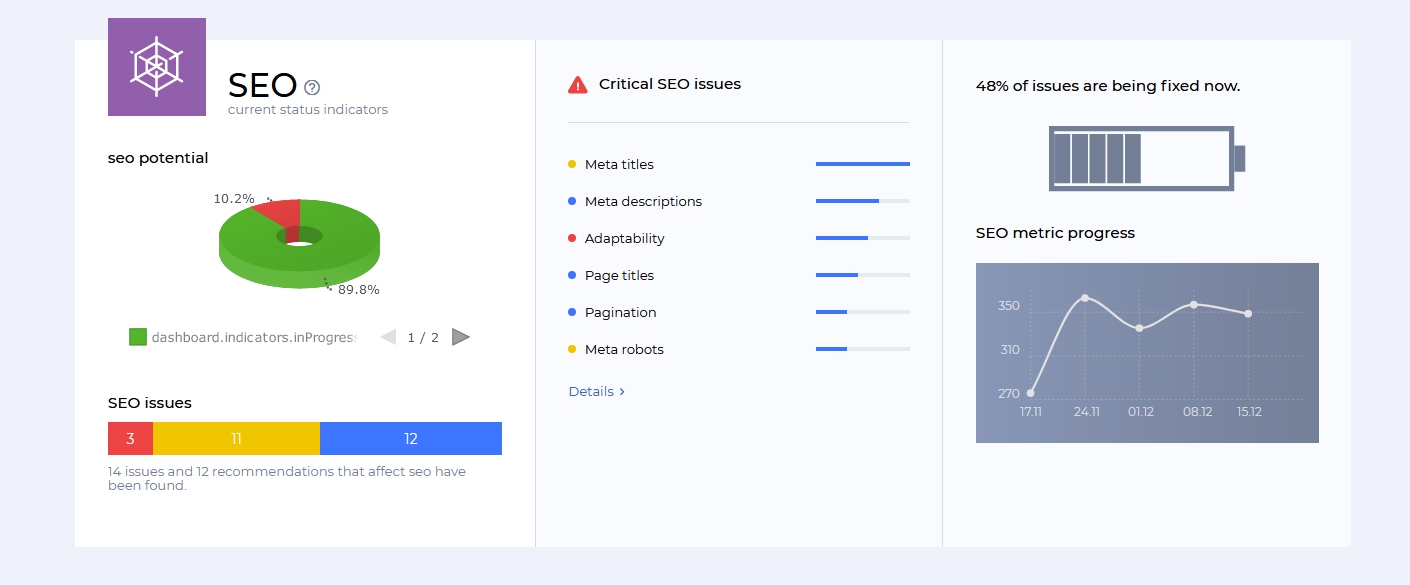
Task: Open the SEO help question mark icon
Action: [312, 87]
